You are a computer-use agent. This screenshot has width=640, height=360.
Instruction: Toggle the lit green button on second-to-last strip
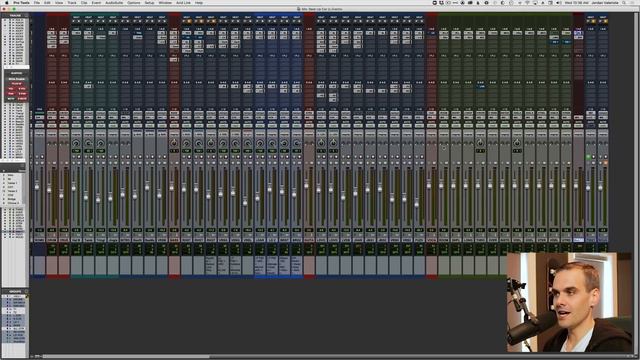coord(588,157)
